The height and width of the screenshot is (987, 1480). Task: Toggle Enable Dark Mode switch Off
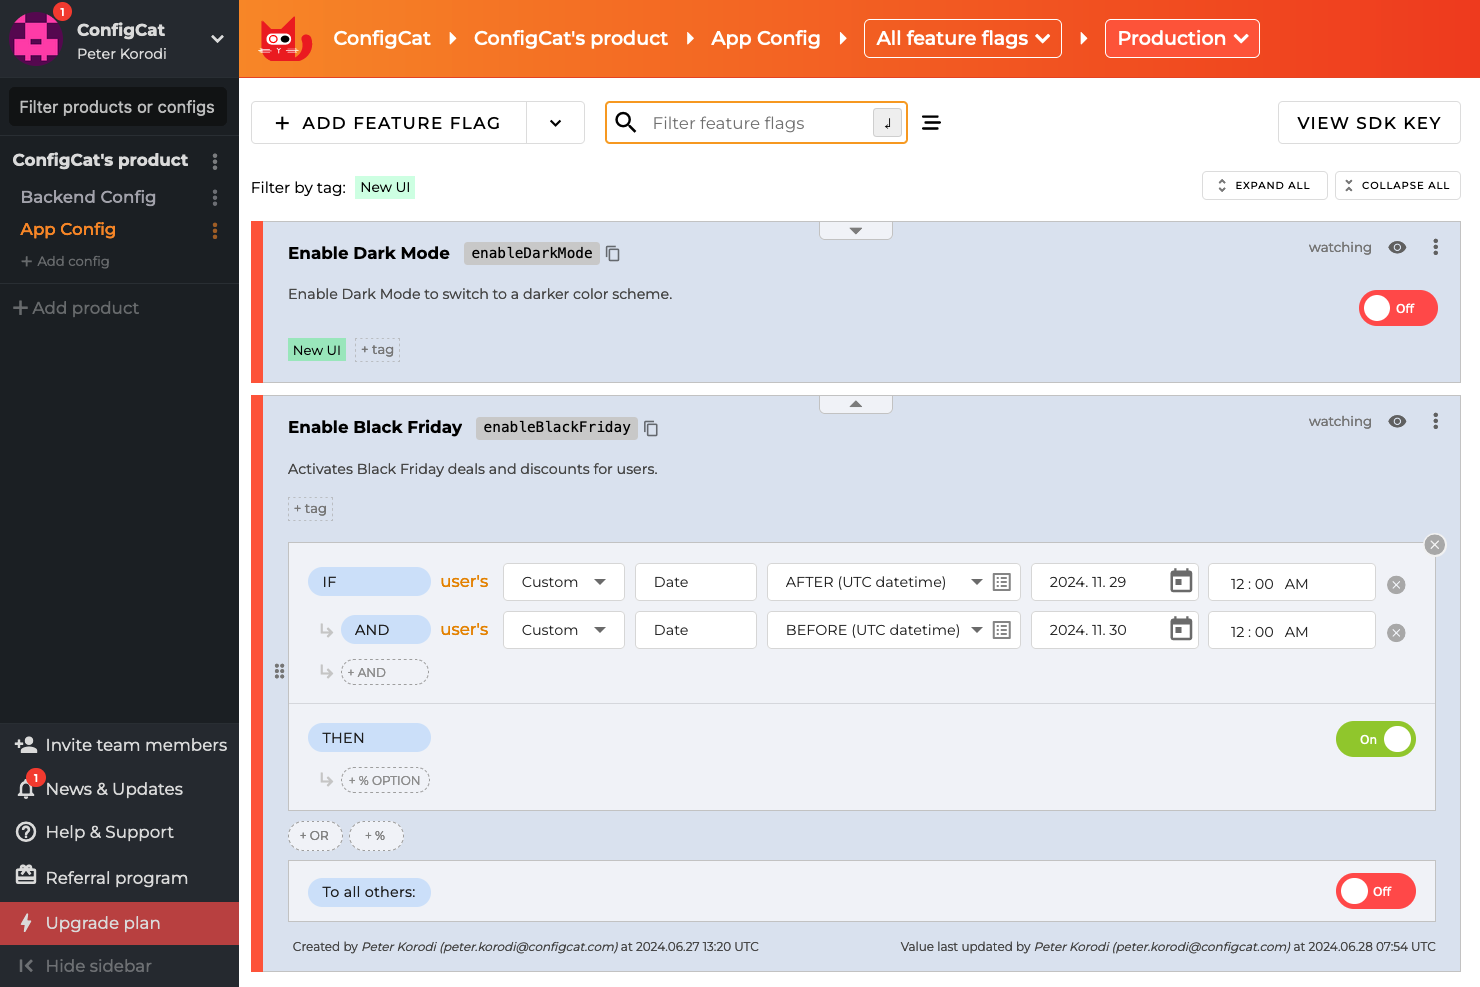tap(1398, 308)
